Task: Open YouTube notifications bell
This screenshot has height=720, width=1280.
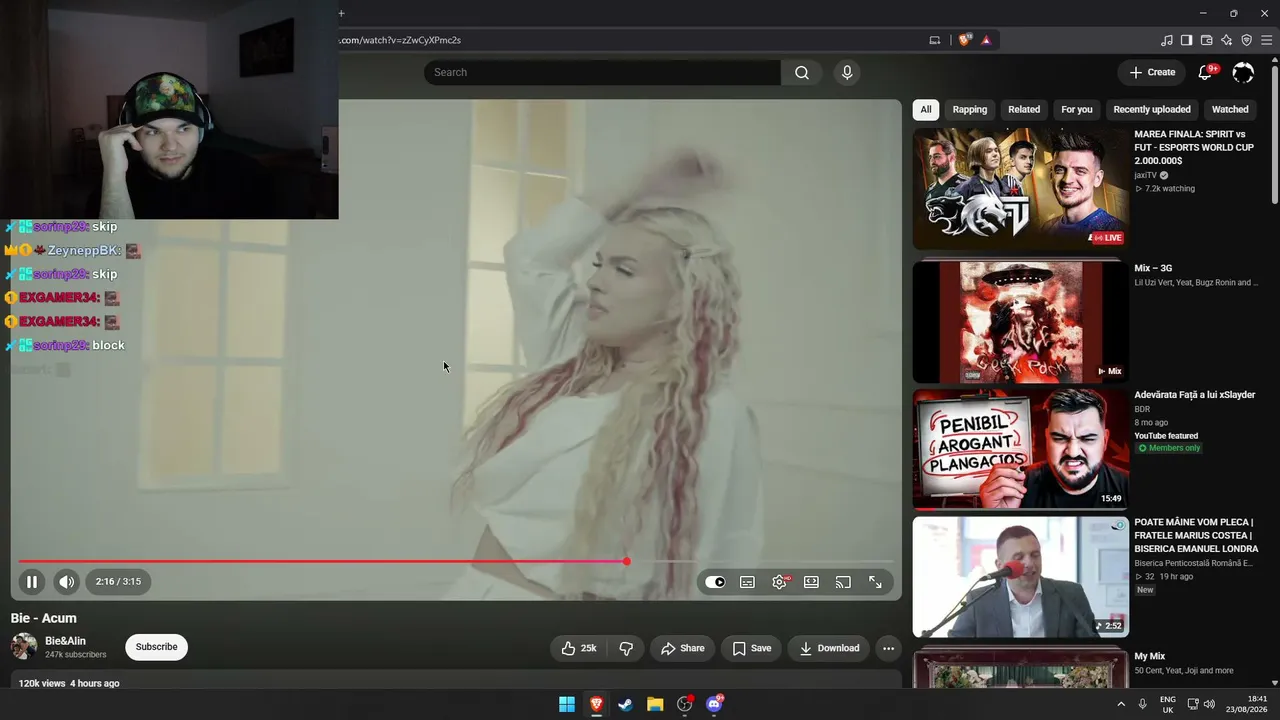Action: click(x=1205, y=72)
